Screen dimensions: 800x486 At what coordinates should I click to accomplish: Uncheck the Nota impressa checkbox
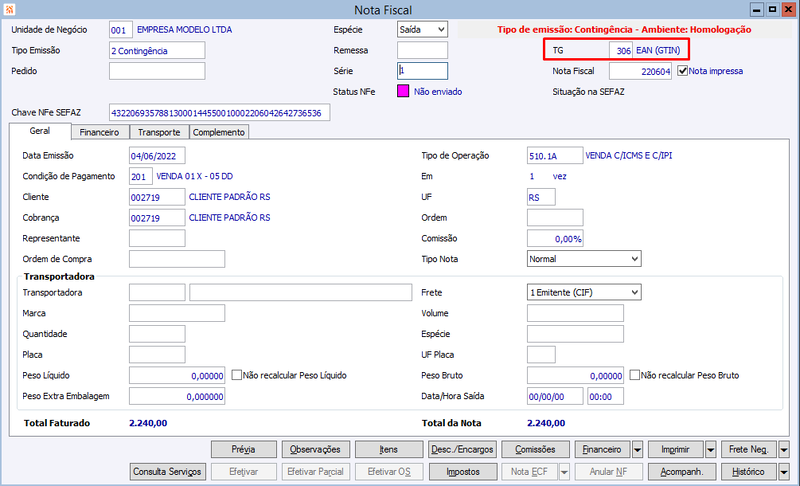pos(682,71)
